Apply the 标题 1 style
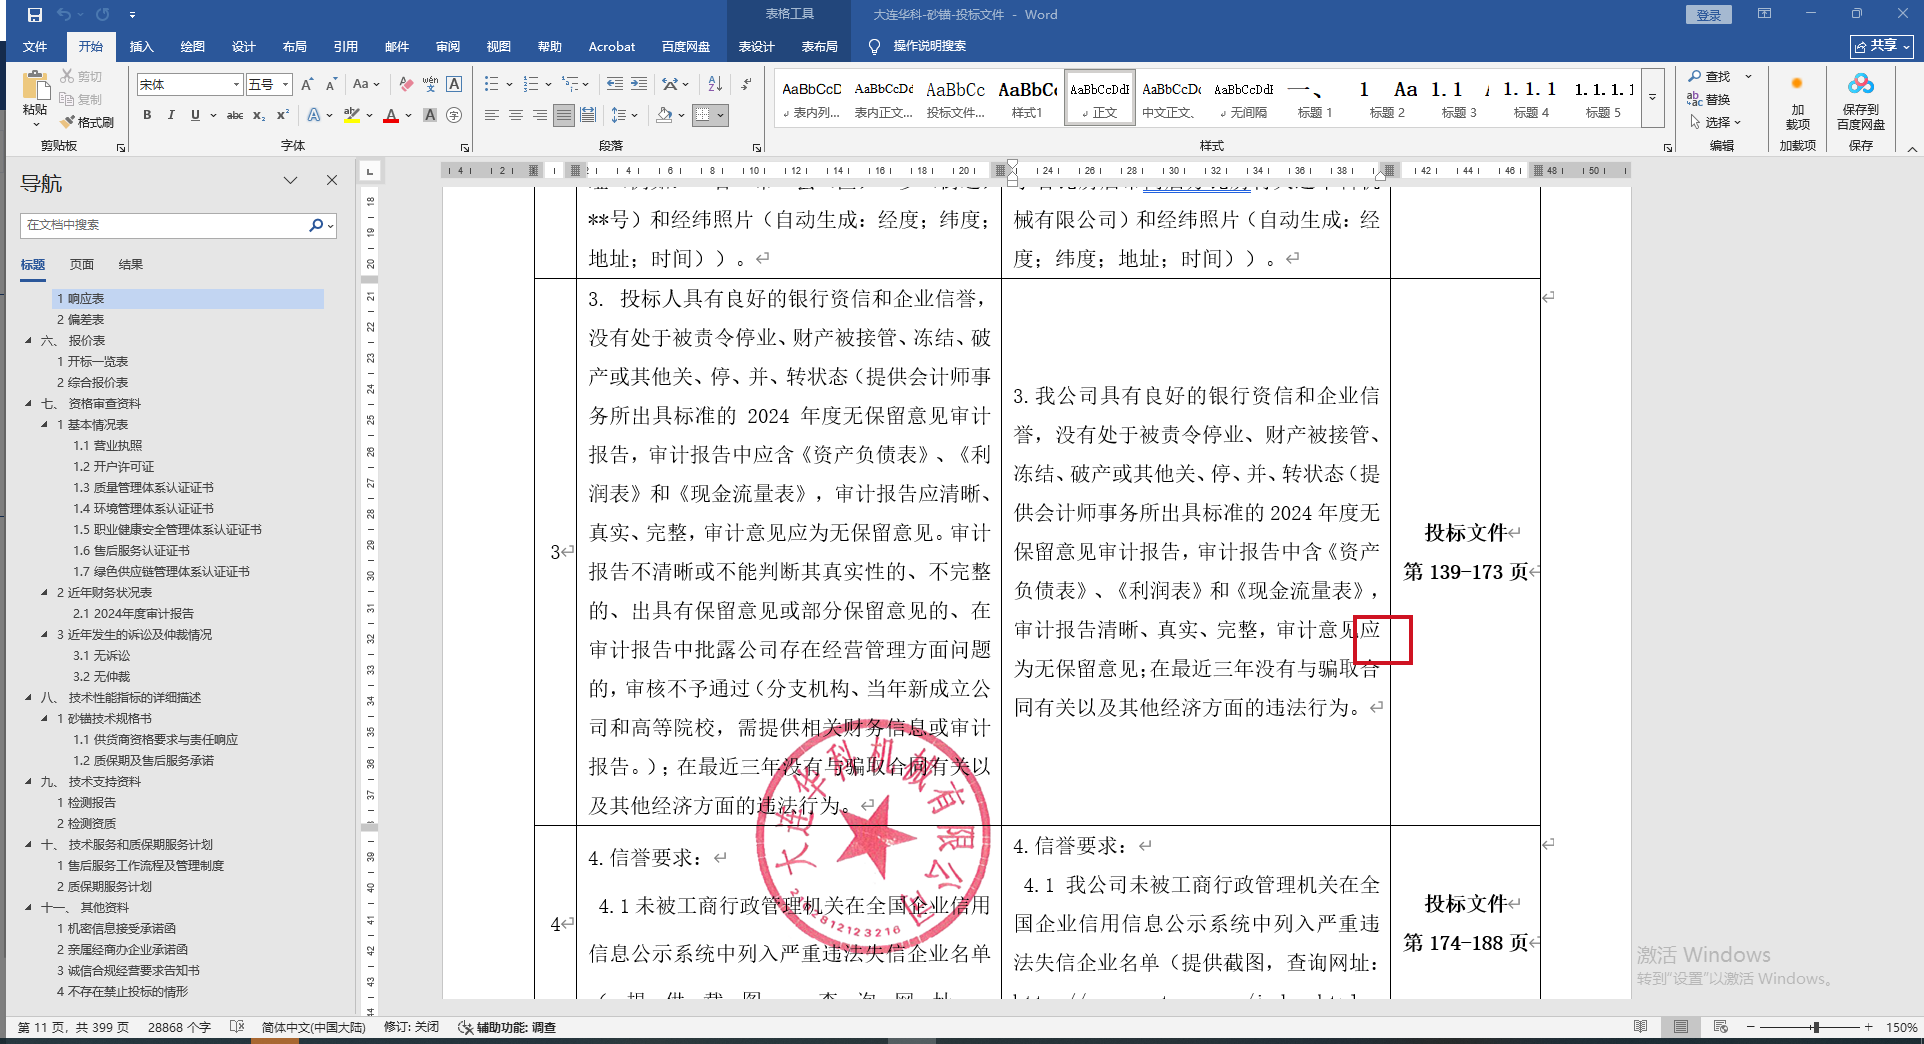 [1314, 98]
